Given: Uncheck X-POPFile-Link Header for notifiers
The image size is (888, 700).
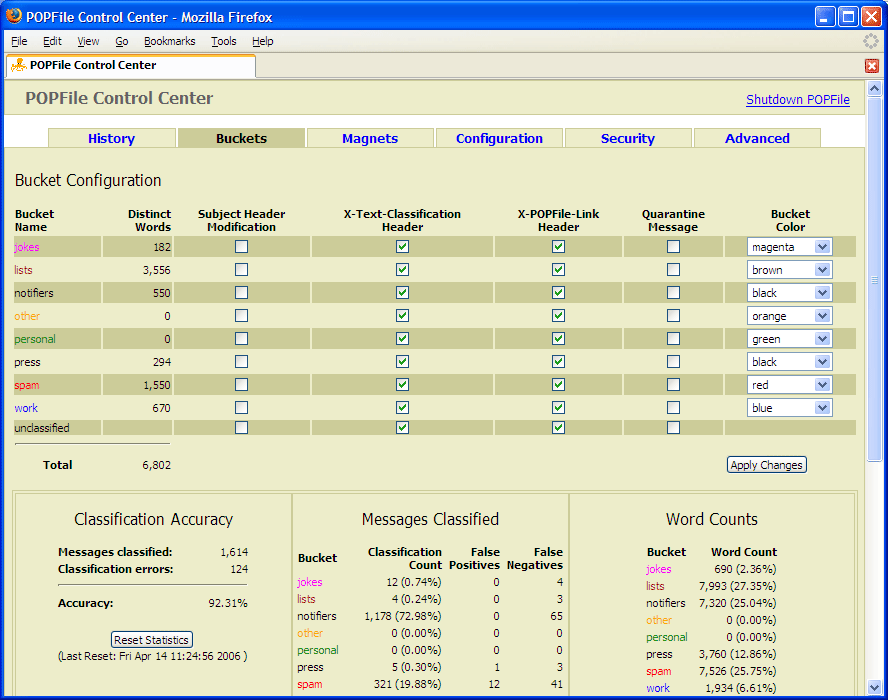Looking at the screenshot, I should [x=558, y=292].
